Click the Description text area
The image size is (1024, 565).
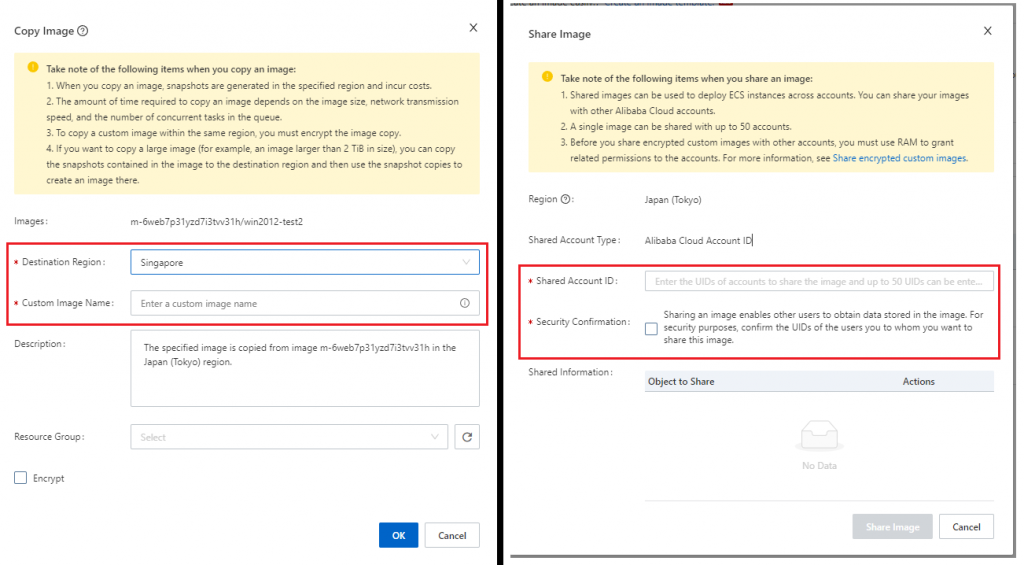click(305, 368)
